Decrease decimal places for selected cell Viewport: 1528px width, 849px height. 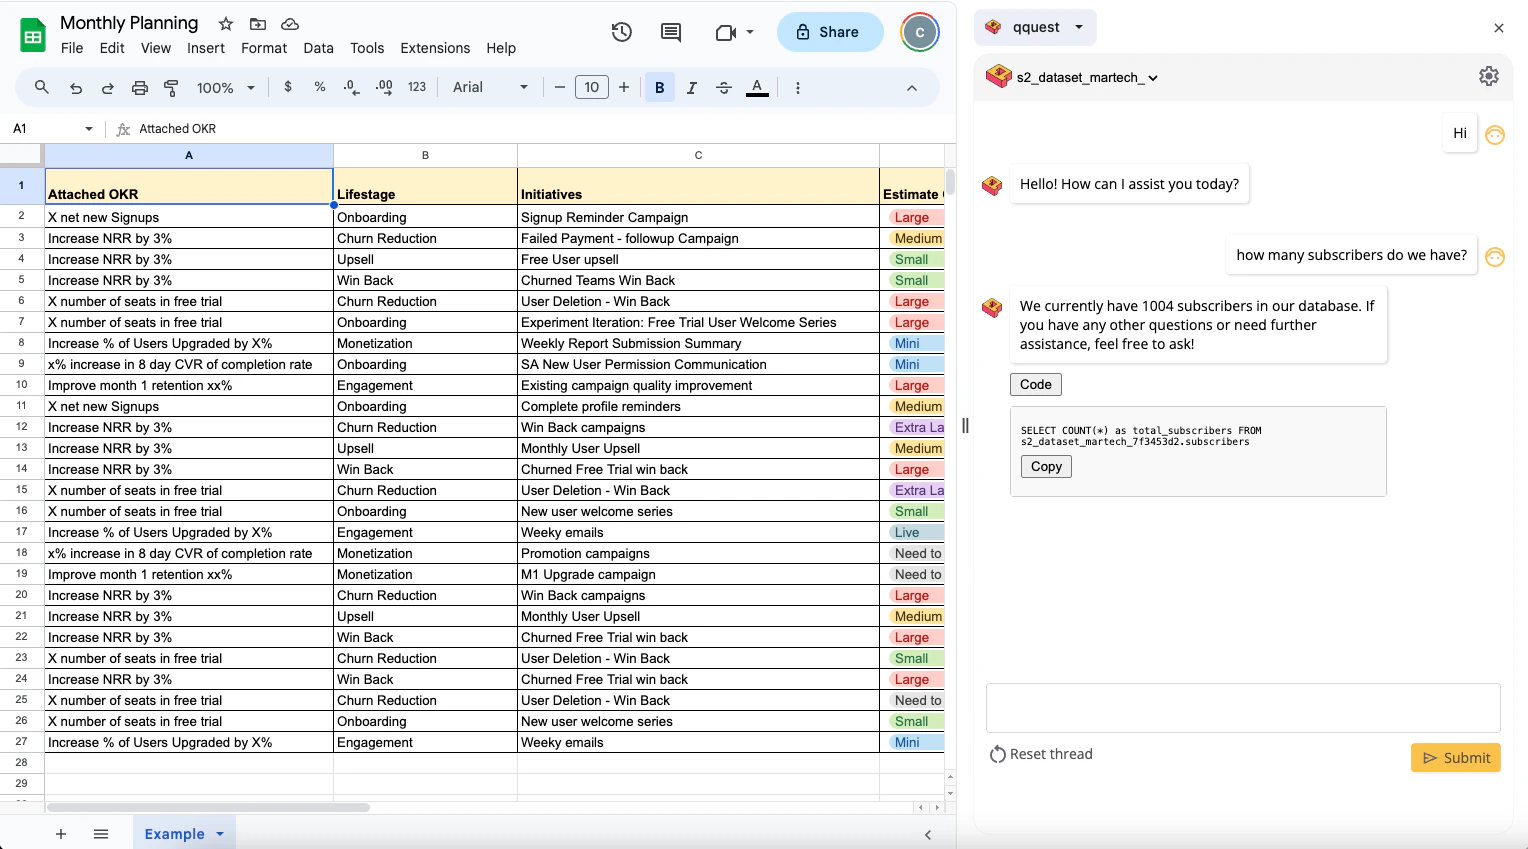(350, 87)
